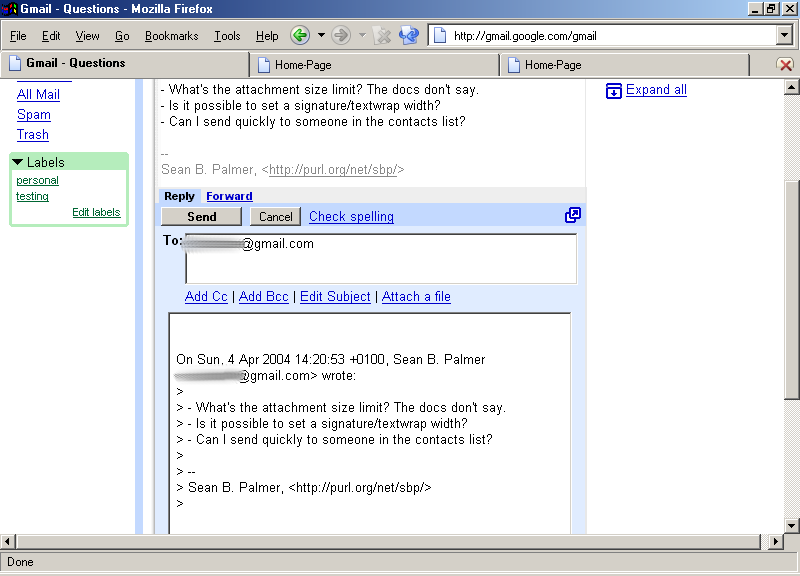This screenshot has height=576, width=800.
Task: Open the URL bar history dropdown
Action: coord(783,36)
